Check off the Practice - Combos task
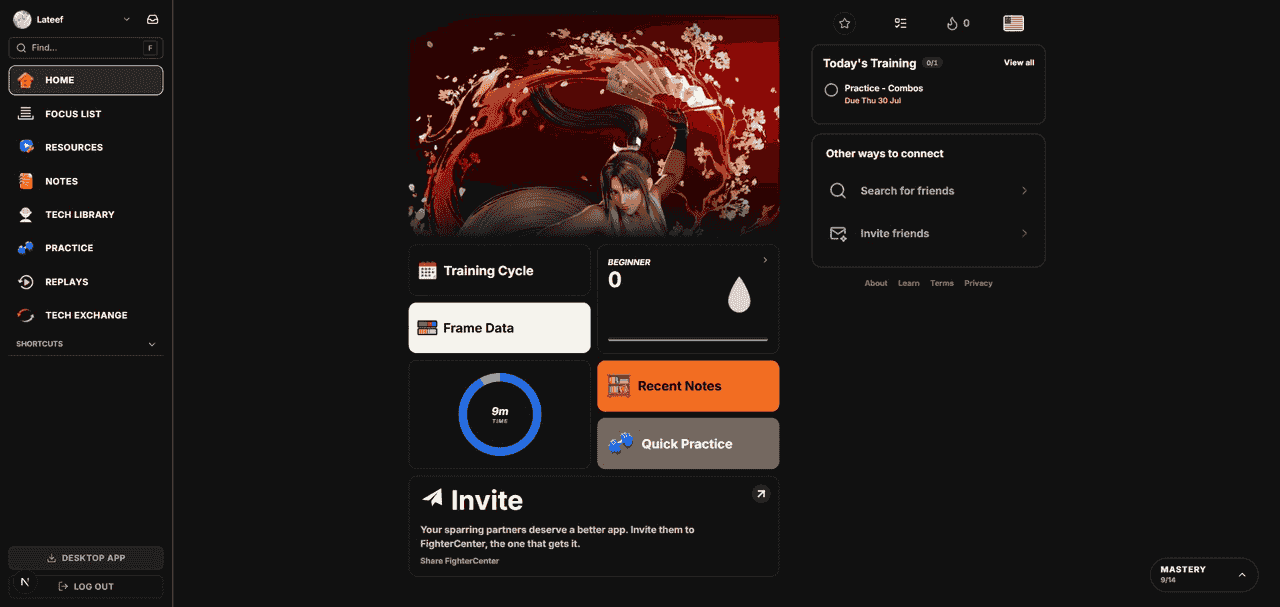Image resolution: width=1280 pixels, height=607 pixels. (x=831, y=90)
